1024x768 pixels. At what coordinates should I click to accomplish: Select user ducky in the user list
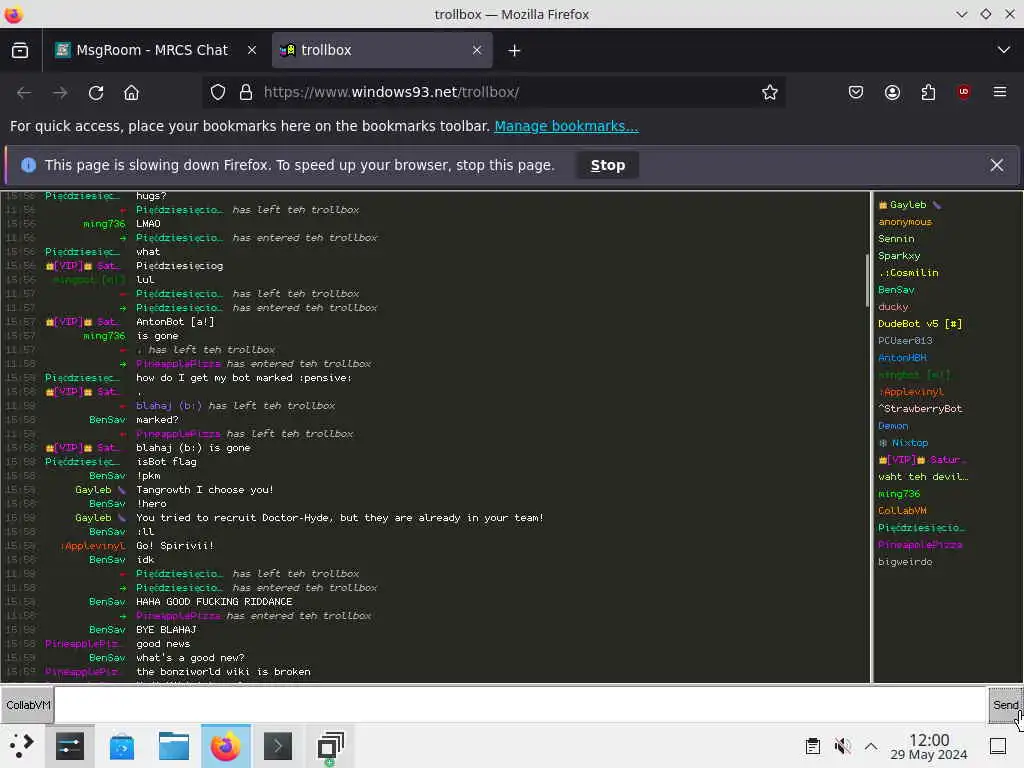click(x=893, y=307)
